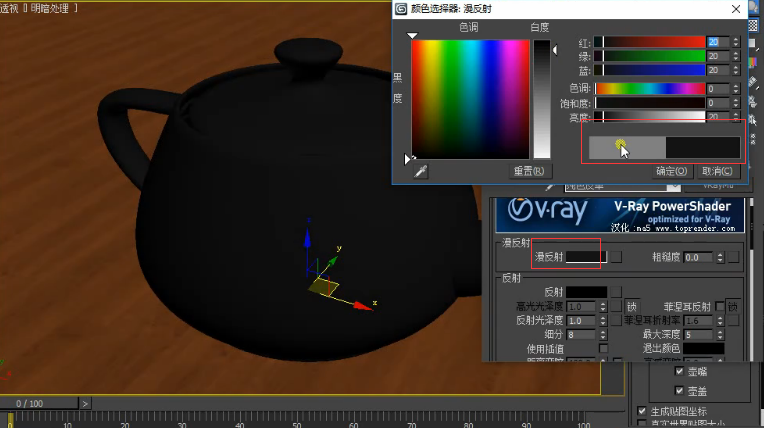
Task: Click the Reflection glossiness map slot button
Action: click(616, 320)
